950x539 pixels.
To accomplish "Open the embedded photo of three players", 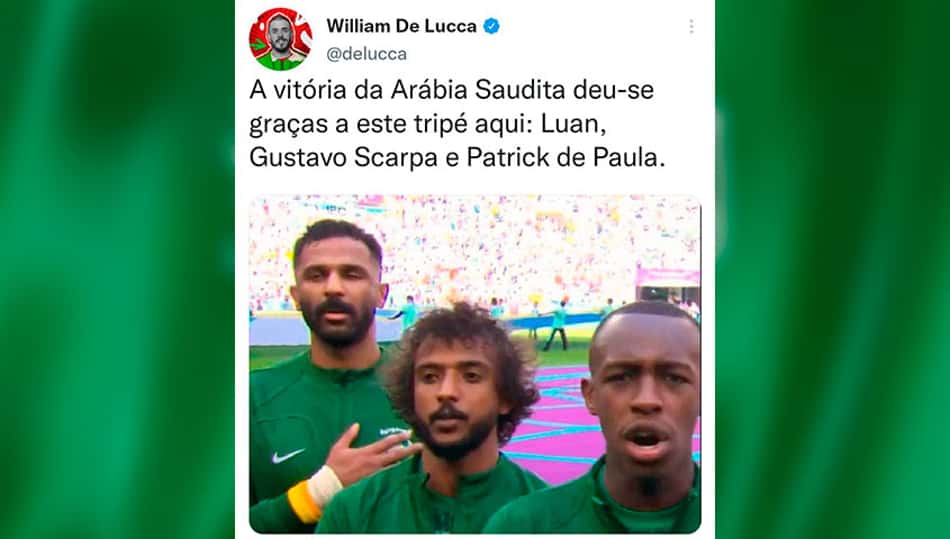I will coord(475,364).
